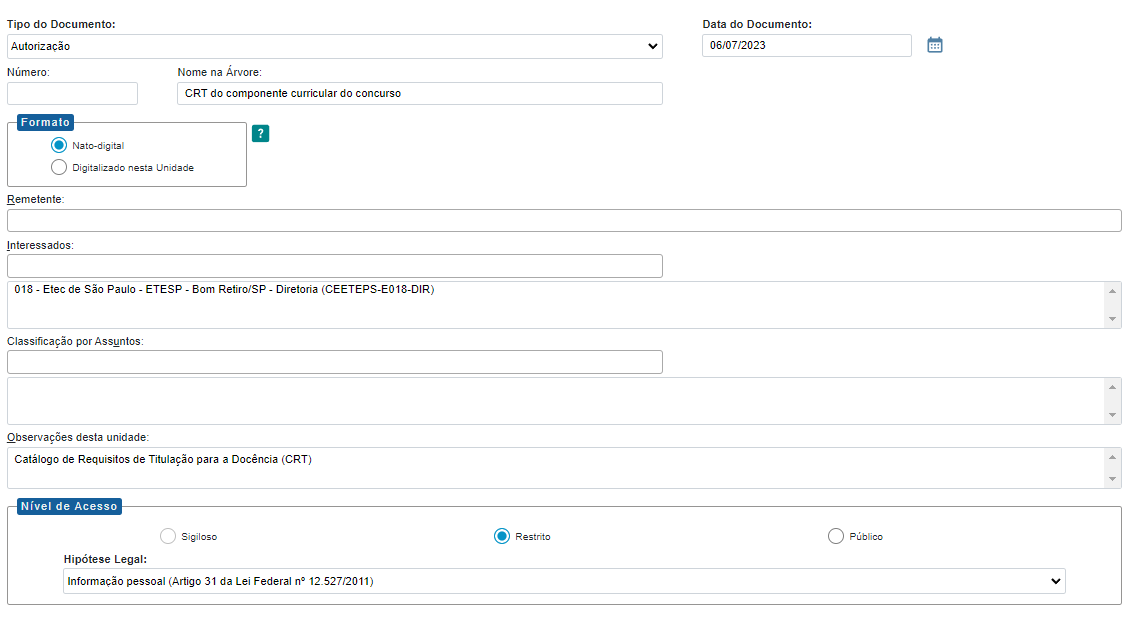Select the Público access level

click(x=836, y=536)
